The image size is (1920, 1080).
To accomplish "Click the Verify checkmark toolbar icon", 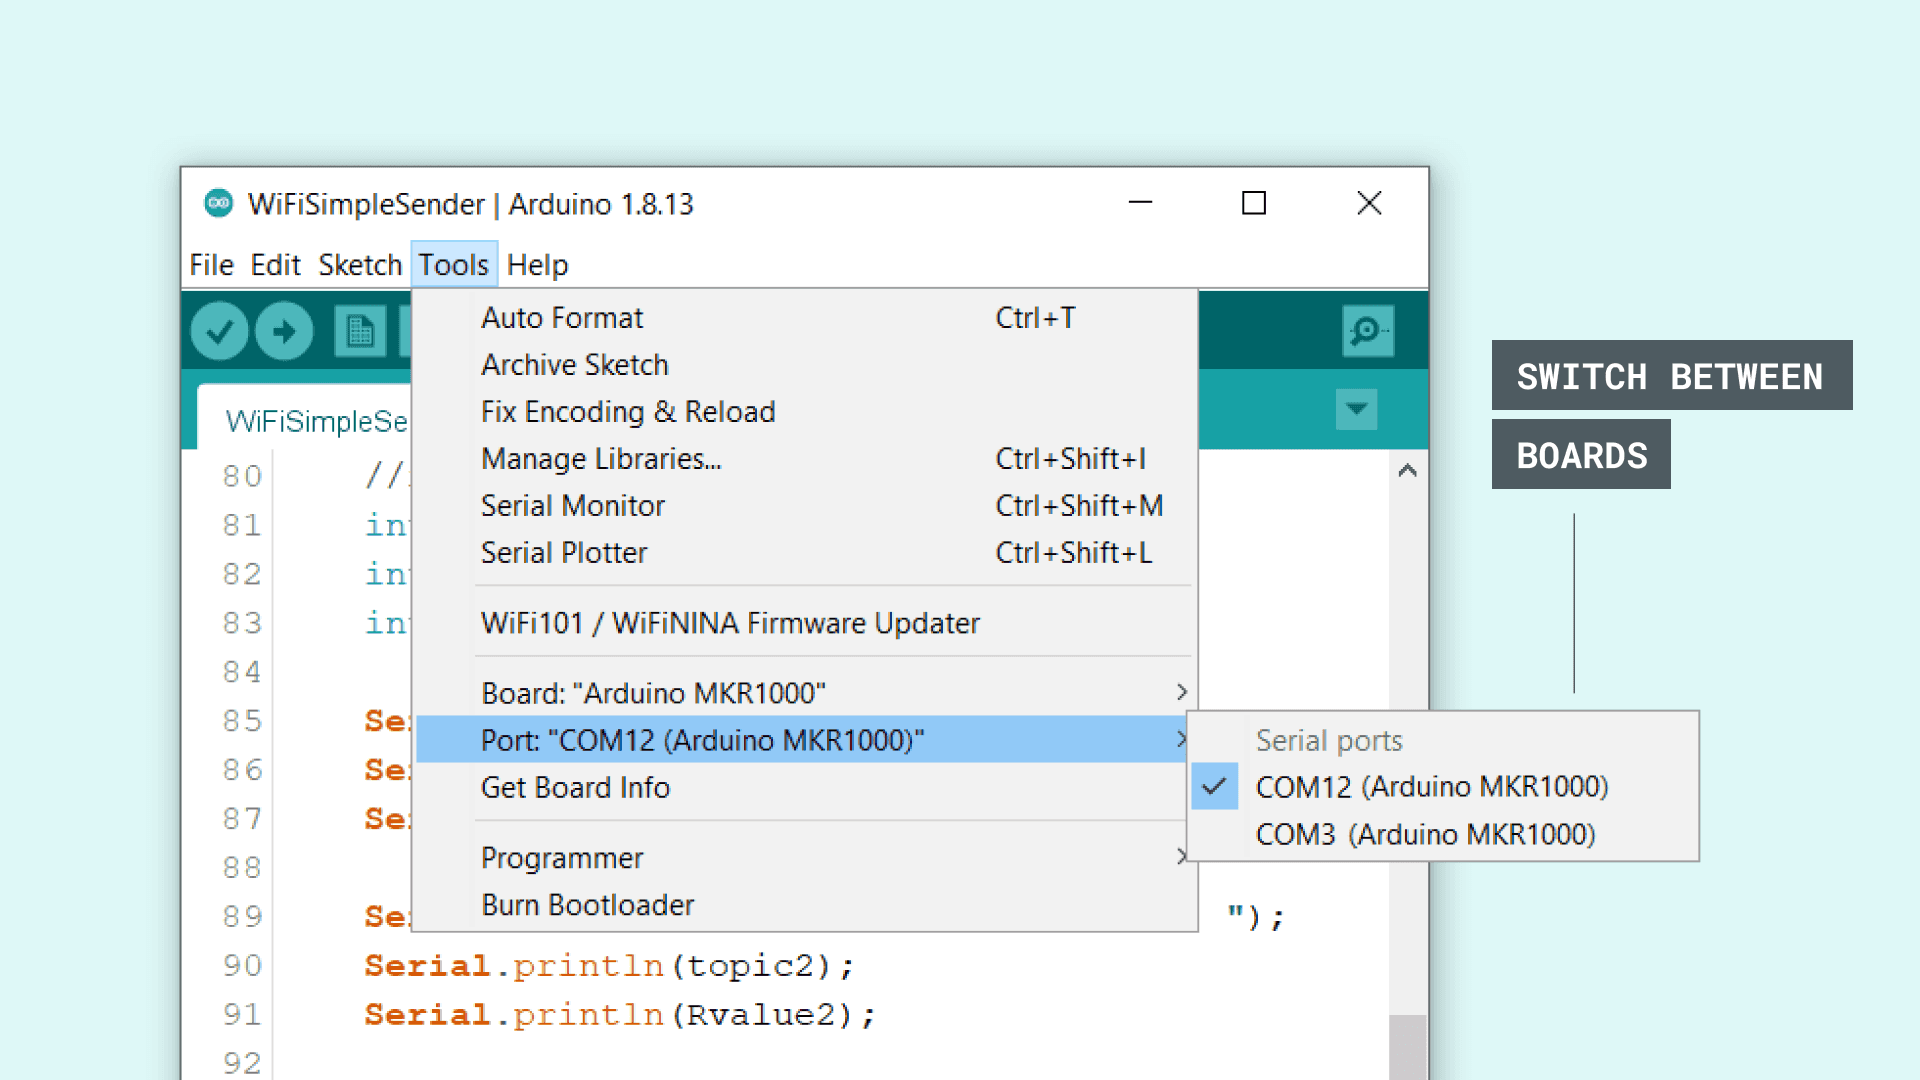I will (220, 331).
